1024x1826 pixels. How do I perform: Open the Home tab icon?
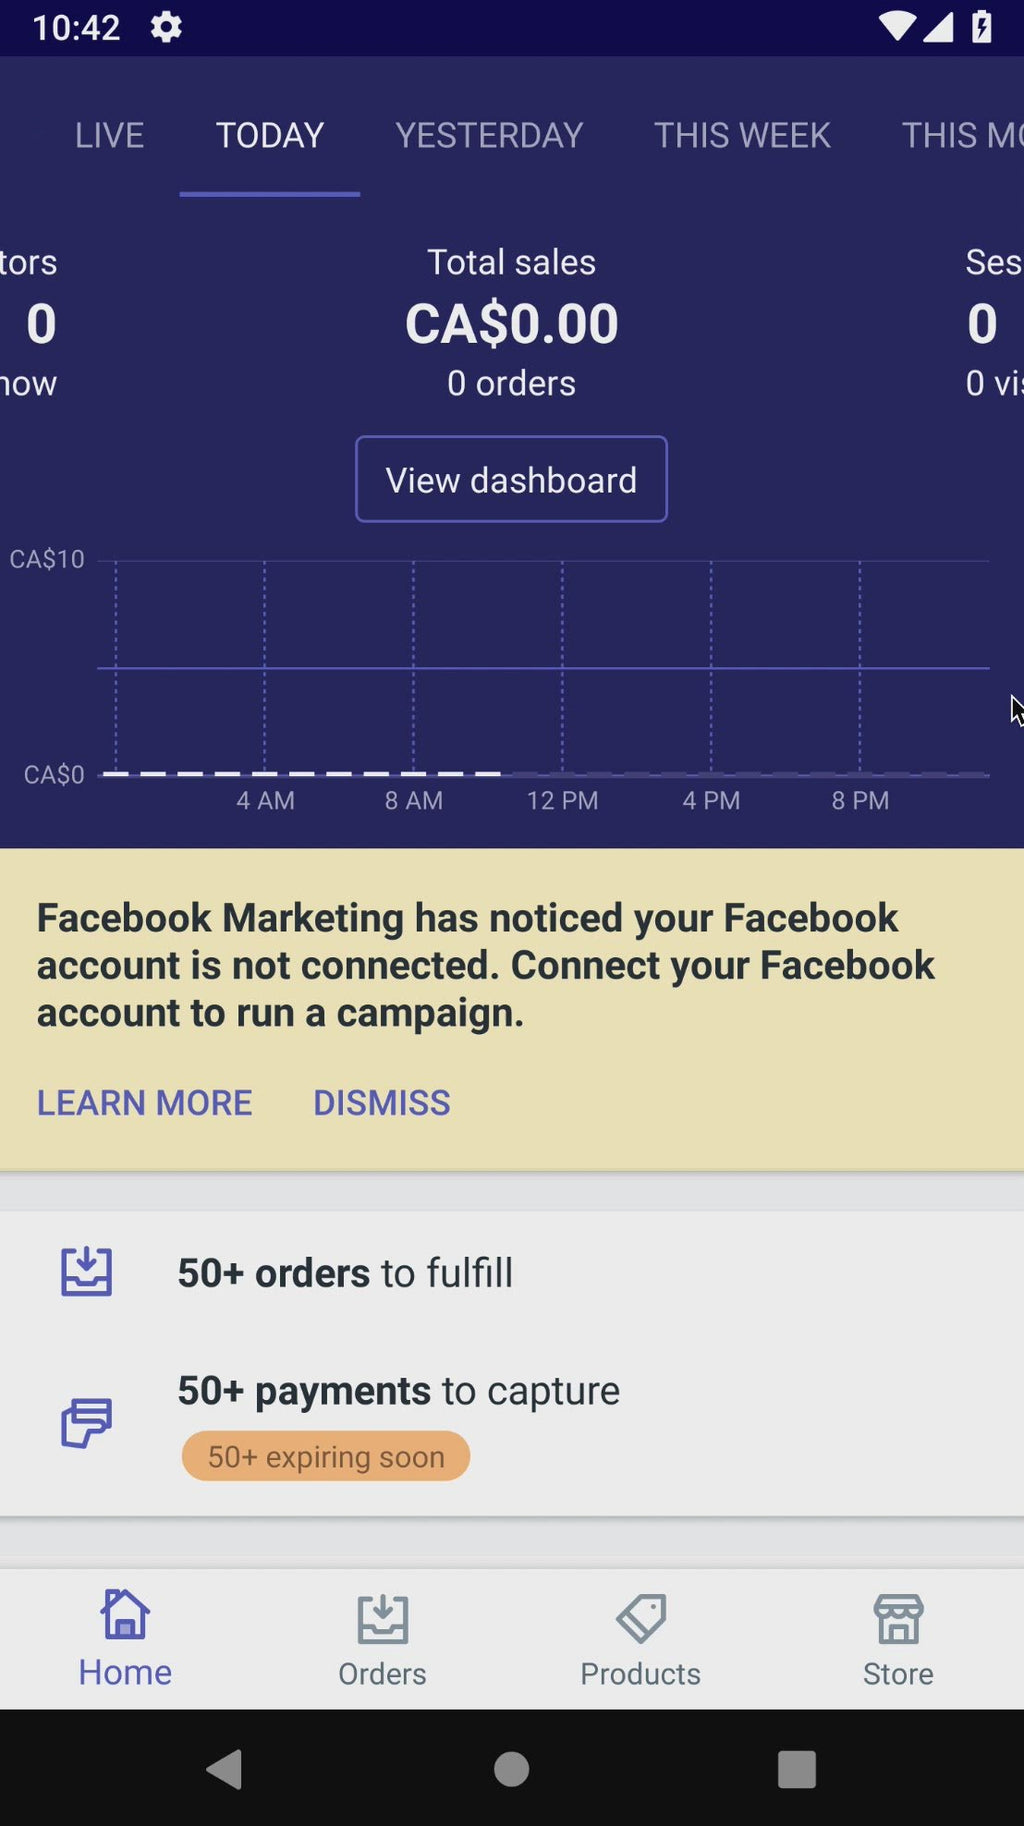[x=125, y=1615]
